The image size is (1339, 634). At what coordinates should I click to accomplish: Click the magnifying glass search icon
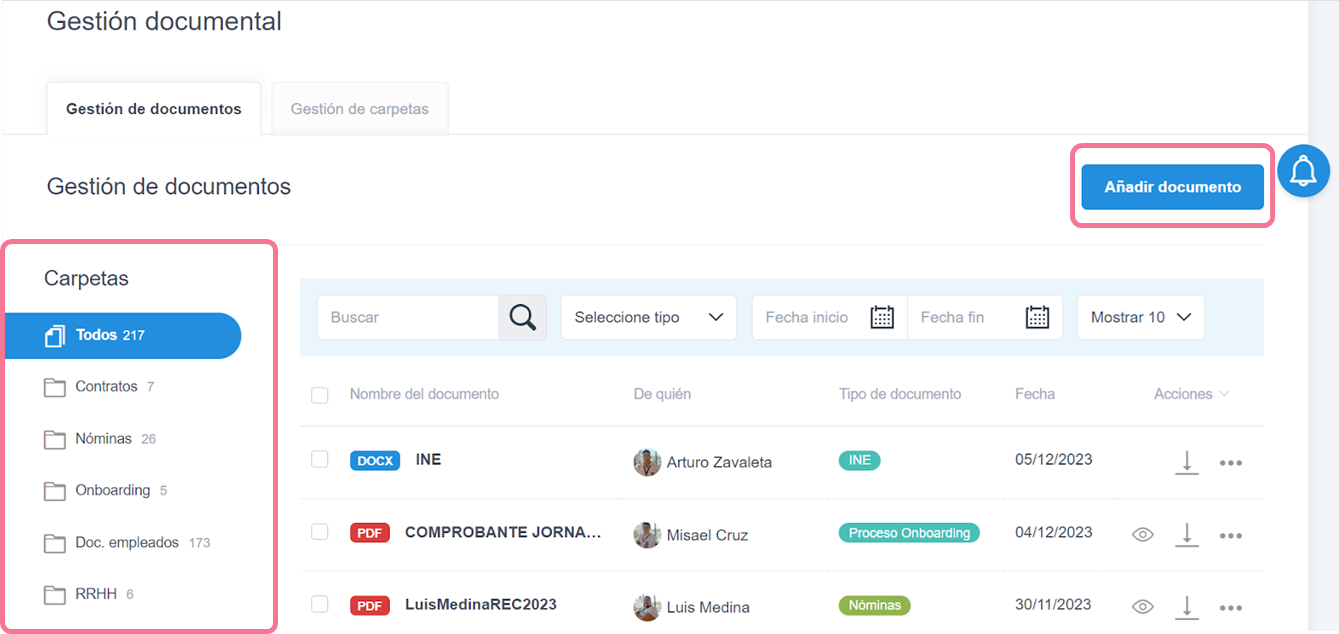point(522,317)
